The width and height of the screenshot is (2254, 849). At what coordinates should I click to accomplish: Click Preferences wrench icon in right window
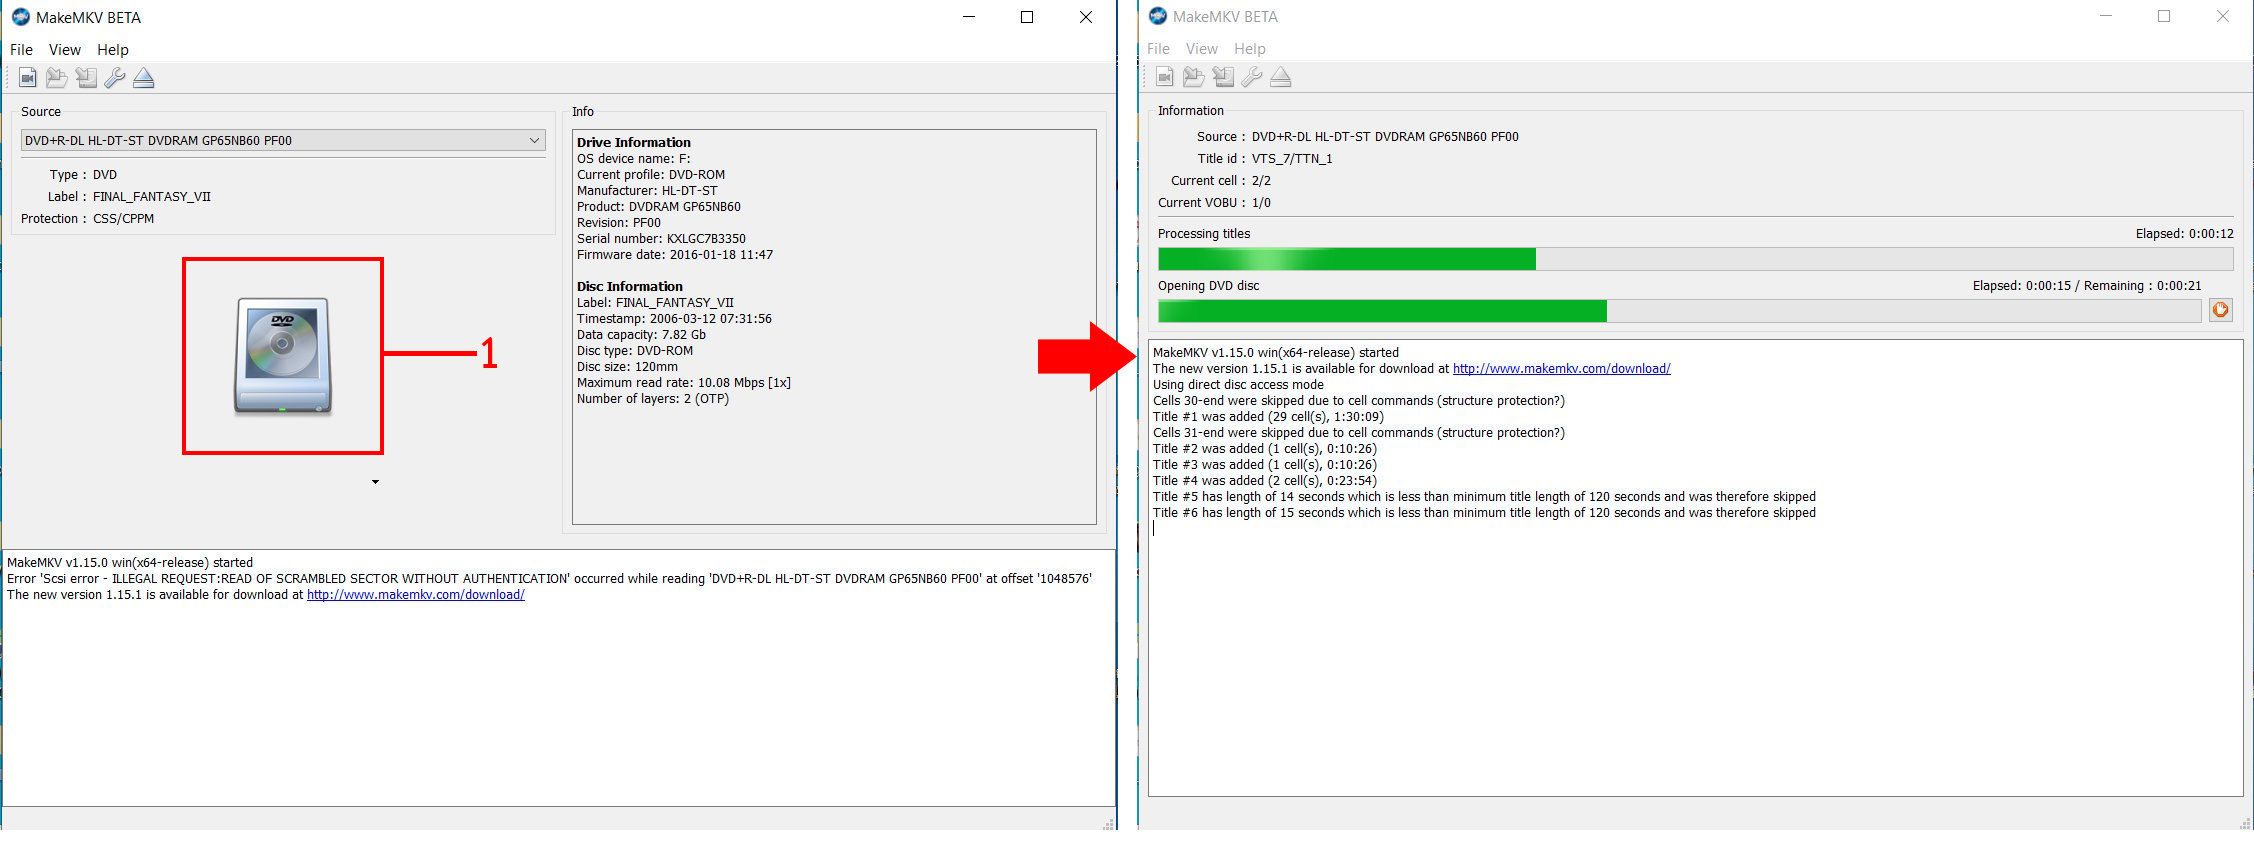pyautogui.click(x=1252, y=77)
